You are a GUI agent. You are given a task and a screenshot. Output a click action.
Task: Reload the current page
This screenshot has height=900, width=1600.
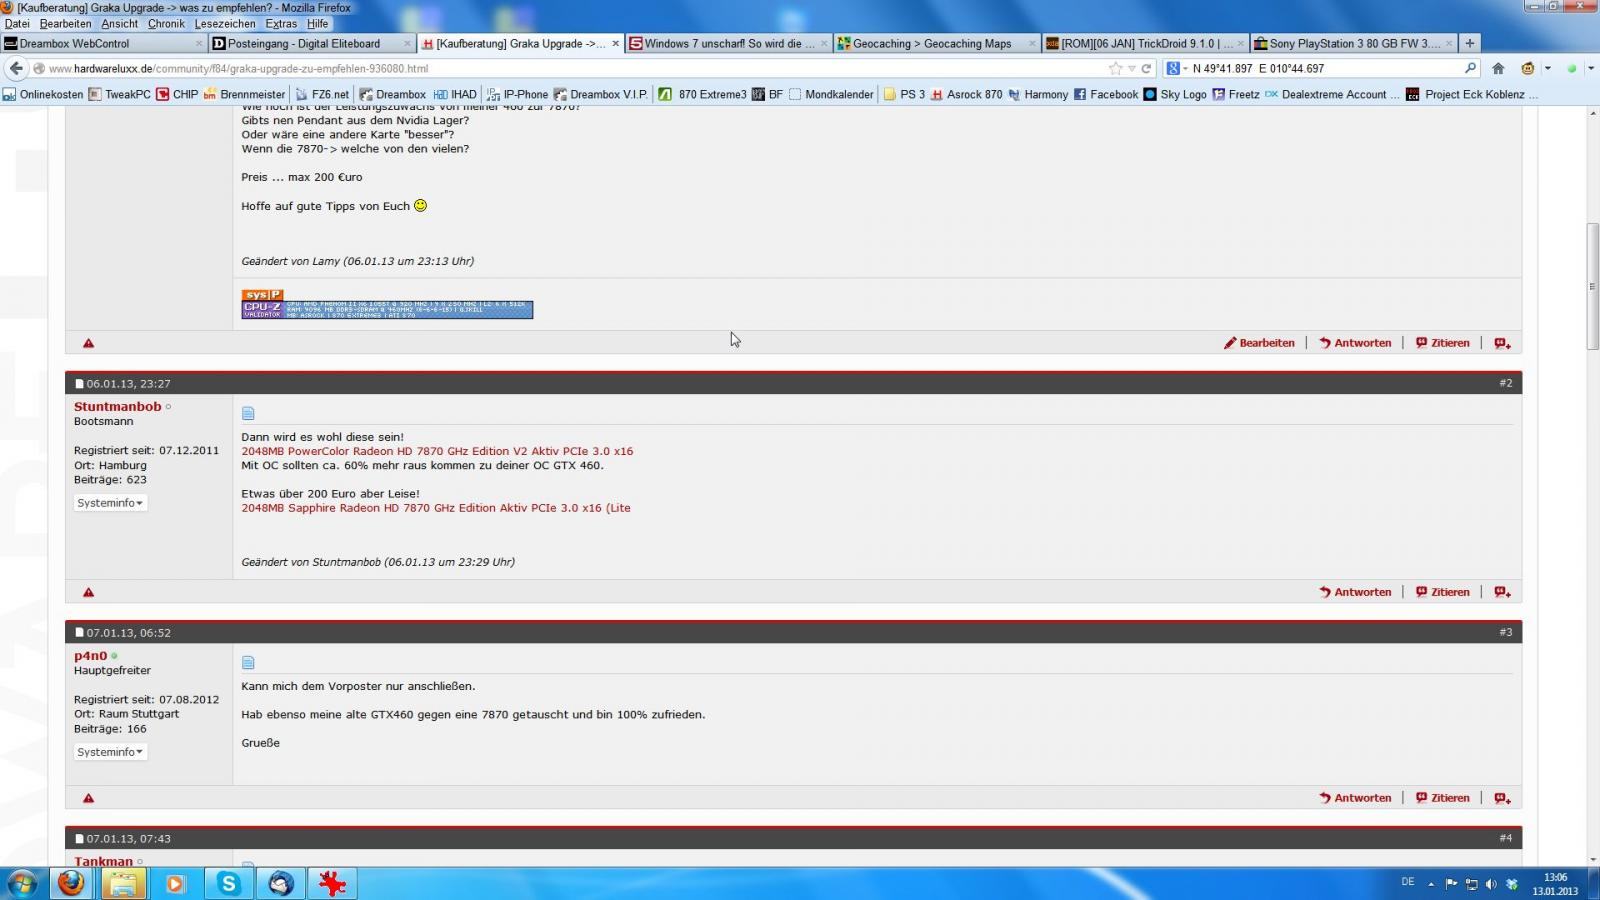pos(1146,68)
